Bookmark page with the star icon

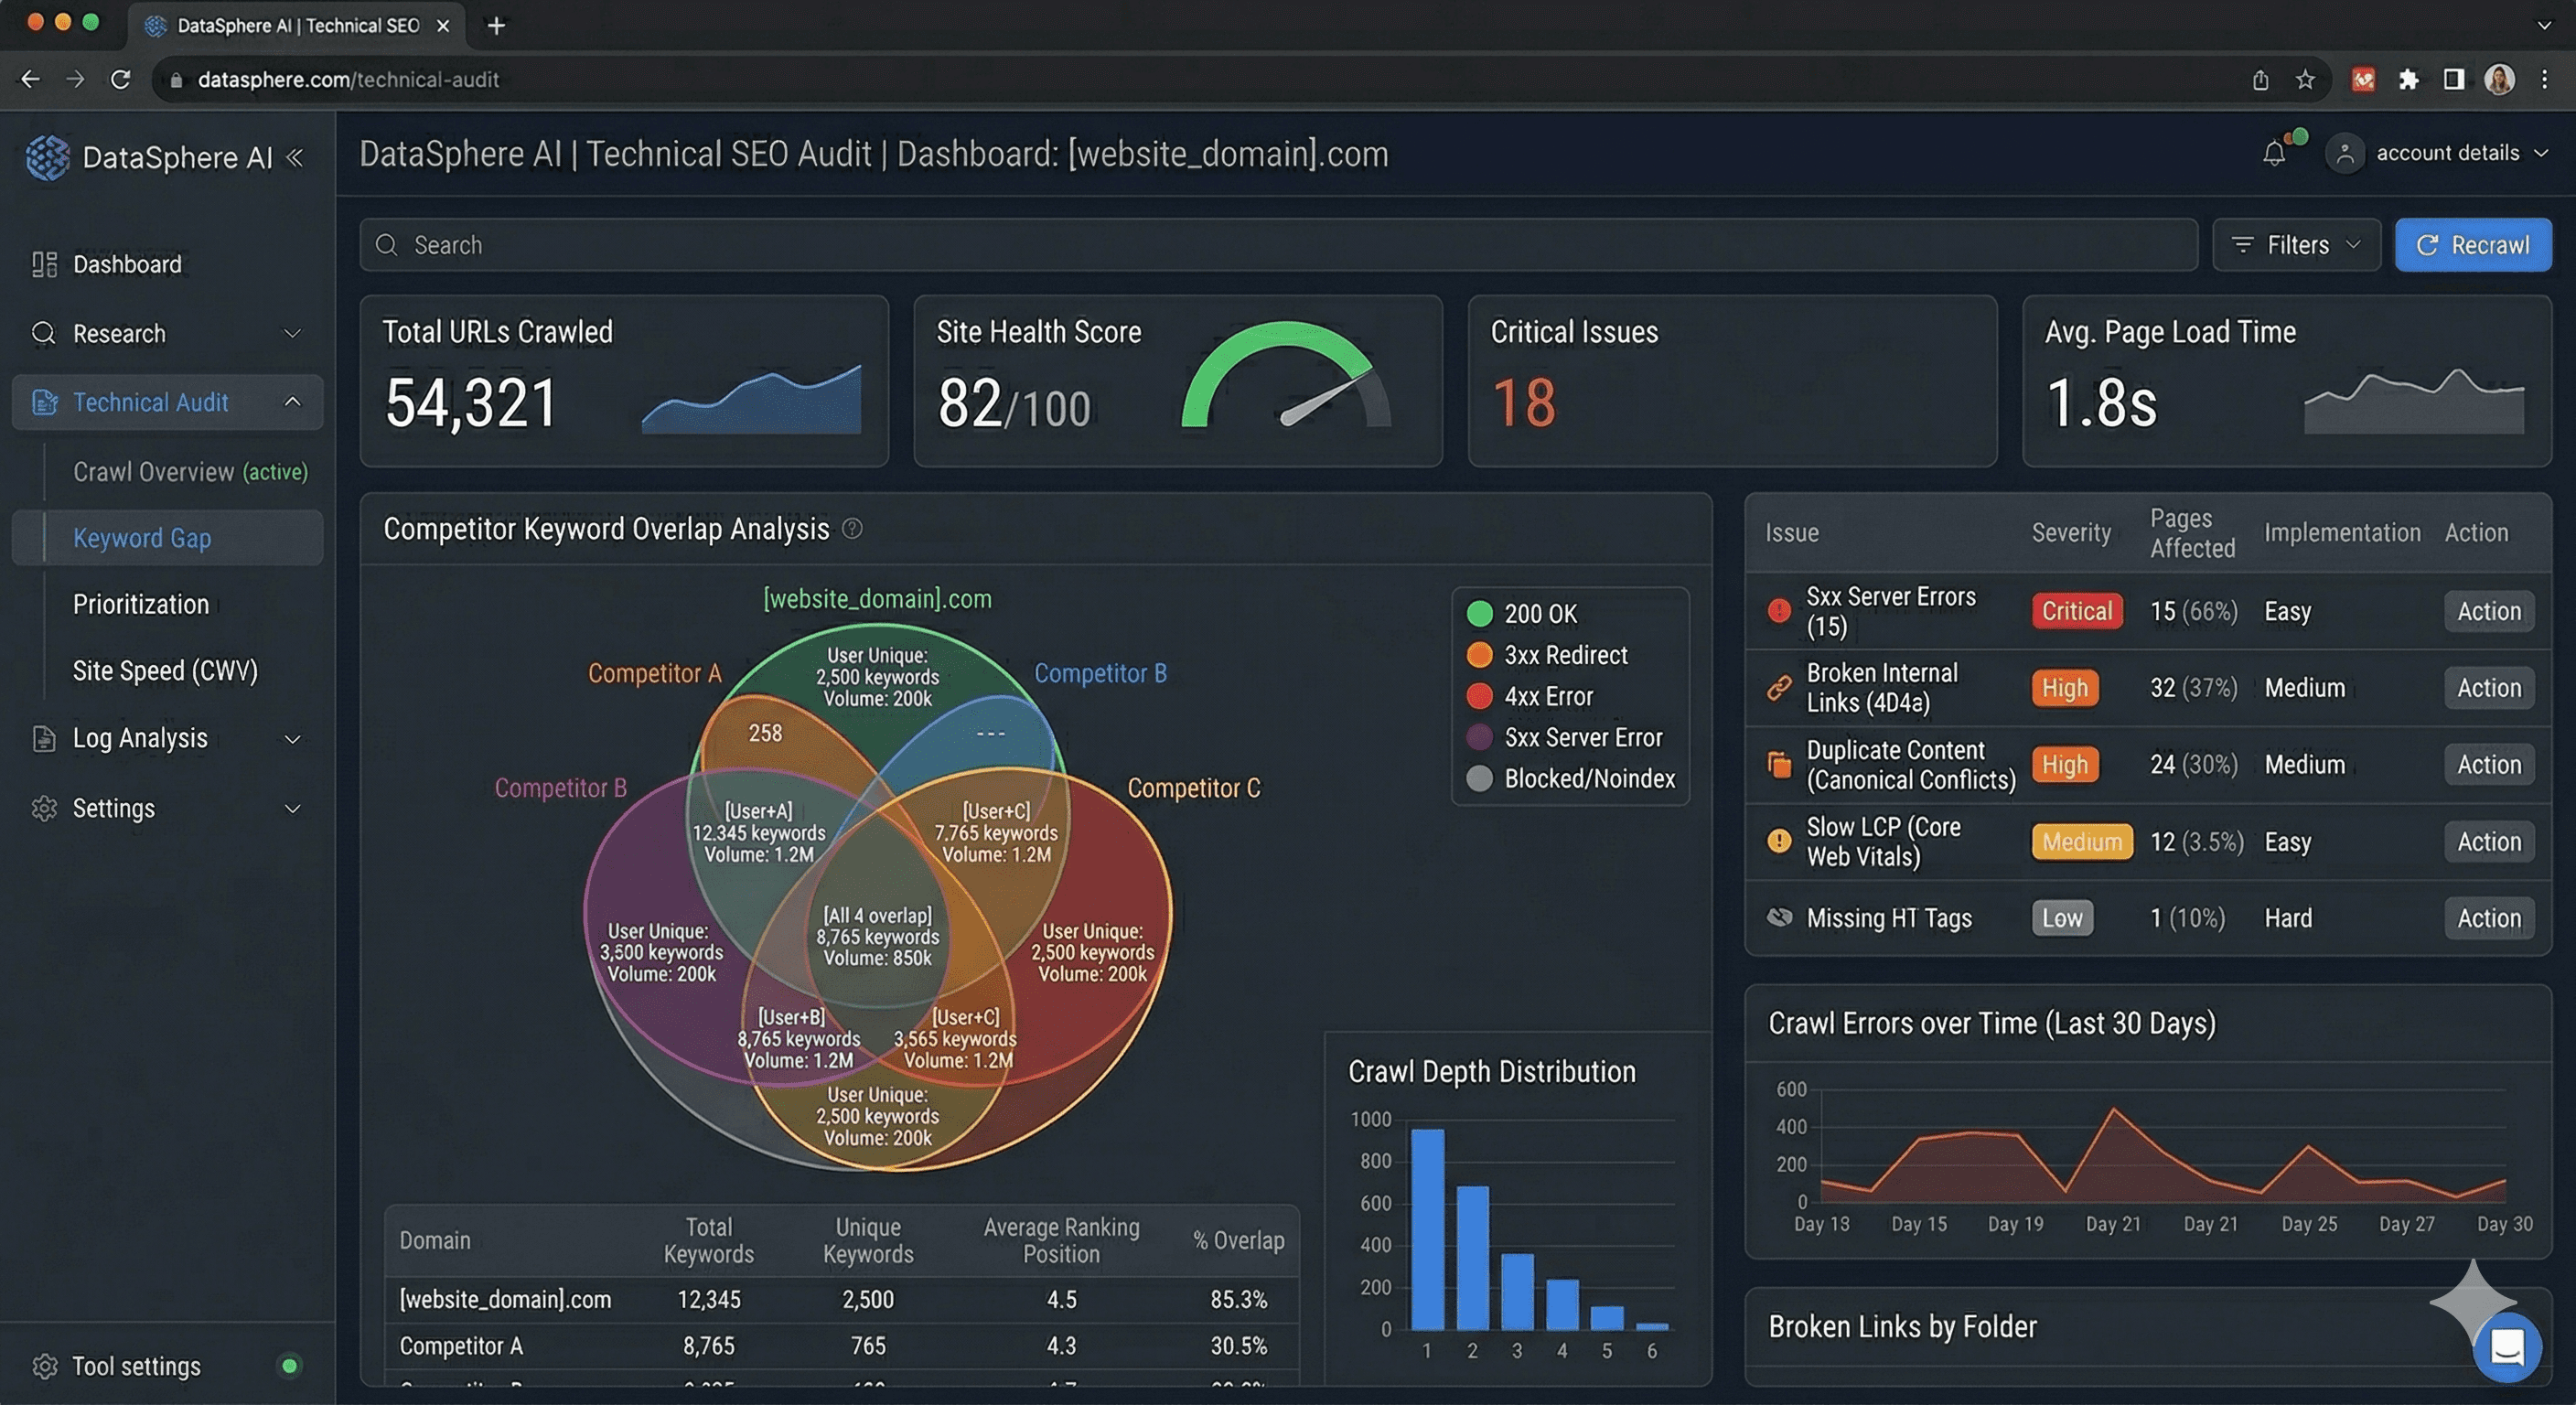[x=2305, y=80]
